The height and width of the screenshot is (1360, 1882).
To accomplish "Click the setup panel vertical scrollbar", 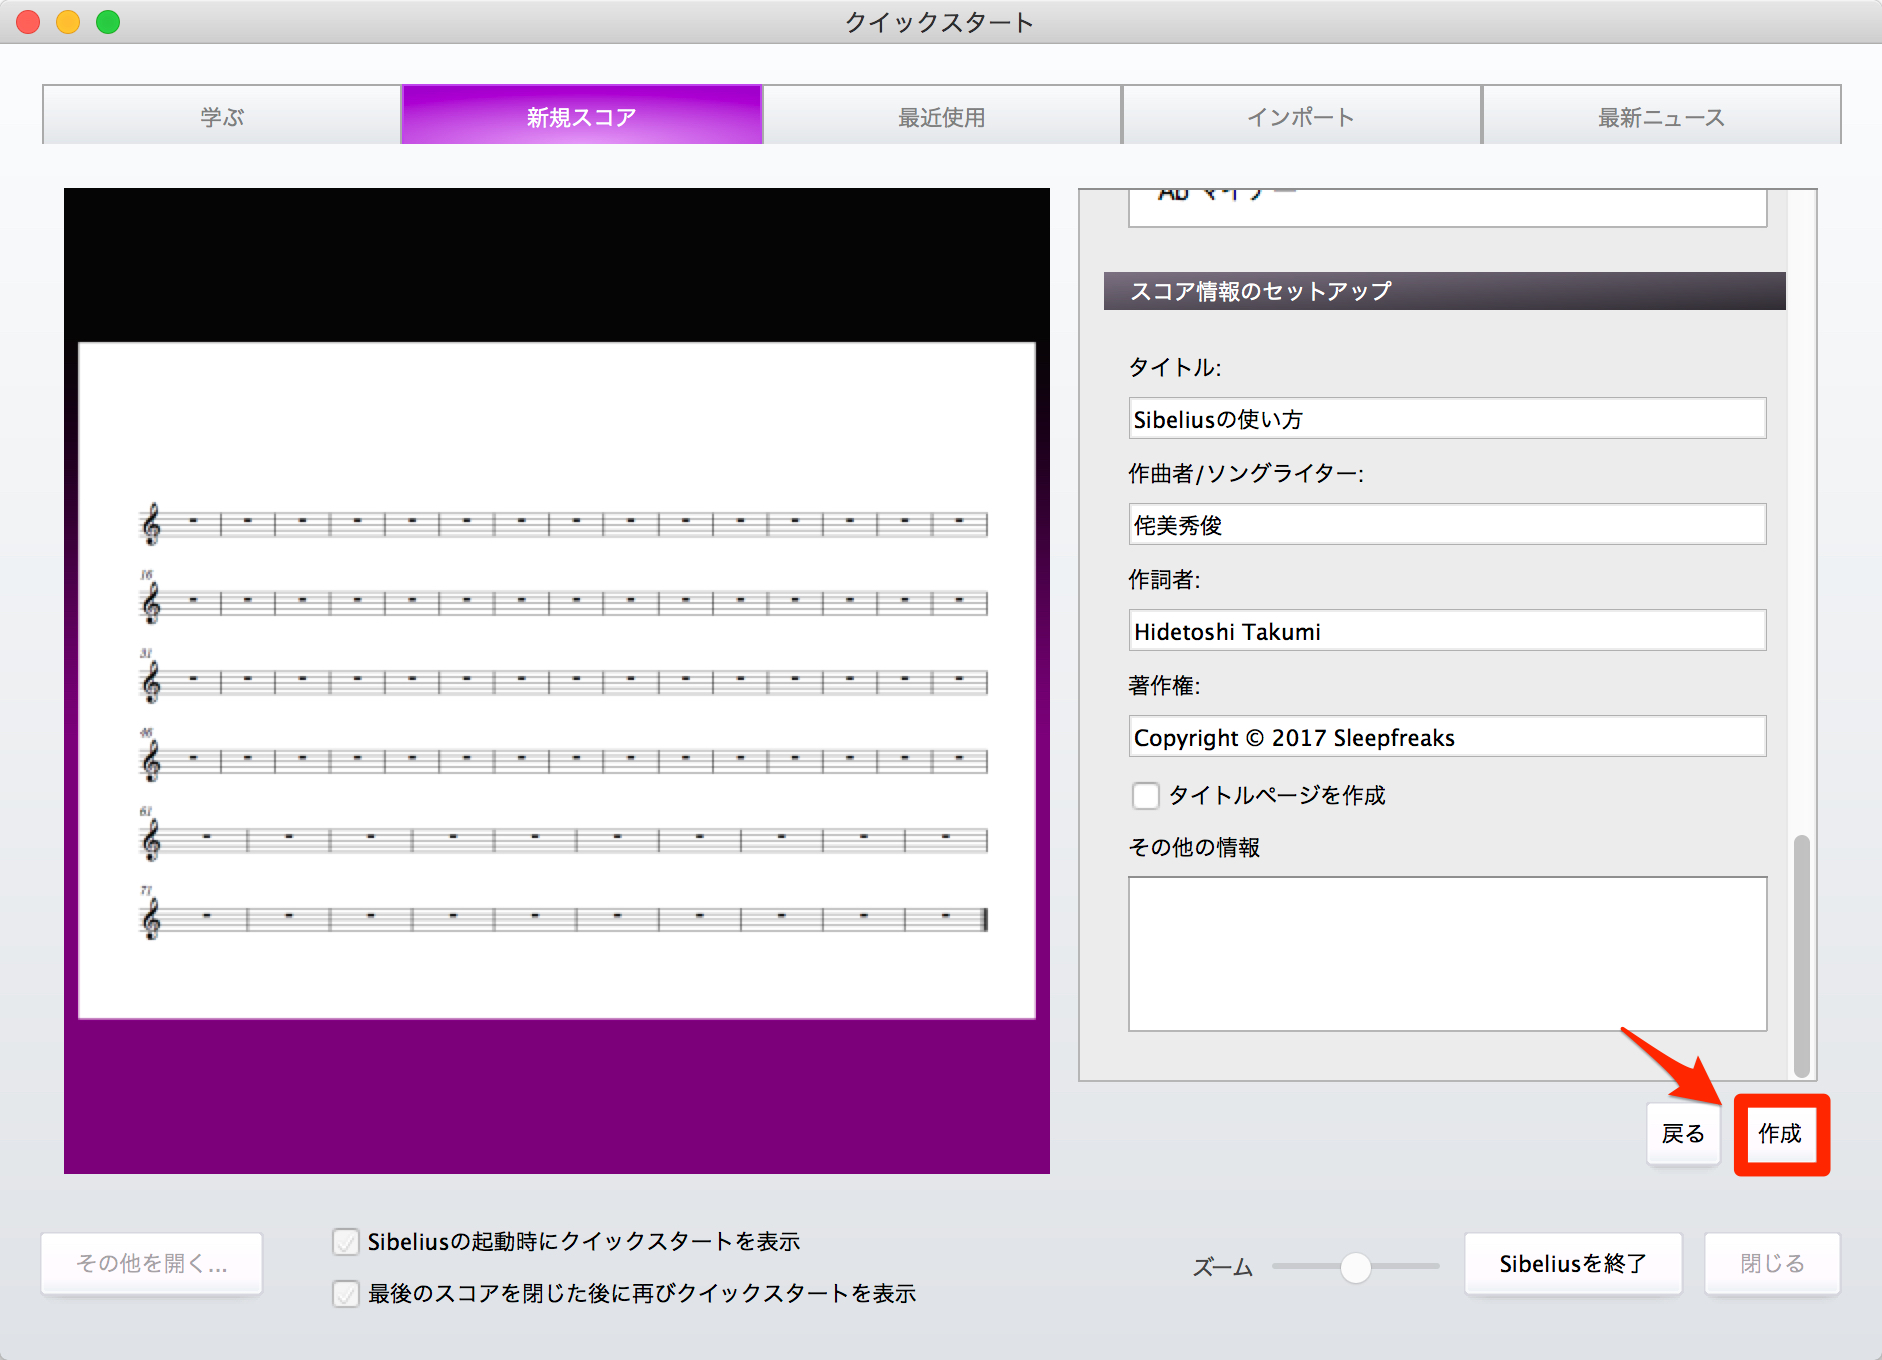I will [1802, 955].
